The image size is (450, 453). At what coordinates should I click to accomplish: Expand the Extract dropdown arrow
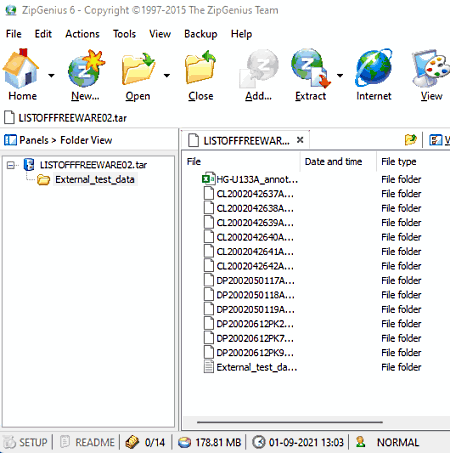pos(340,75)
